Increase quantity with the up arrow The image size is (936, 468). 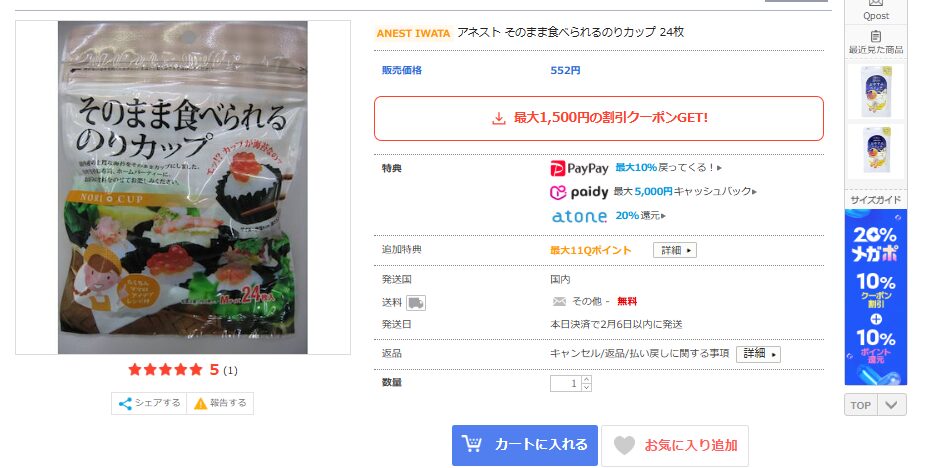point(586,380)
